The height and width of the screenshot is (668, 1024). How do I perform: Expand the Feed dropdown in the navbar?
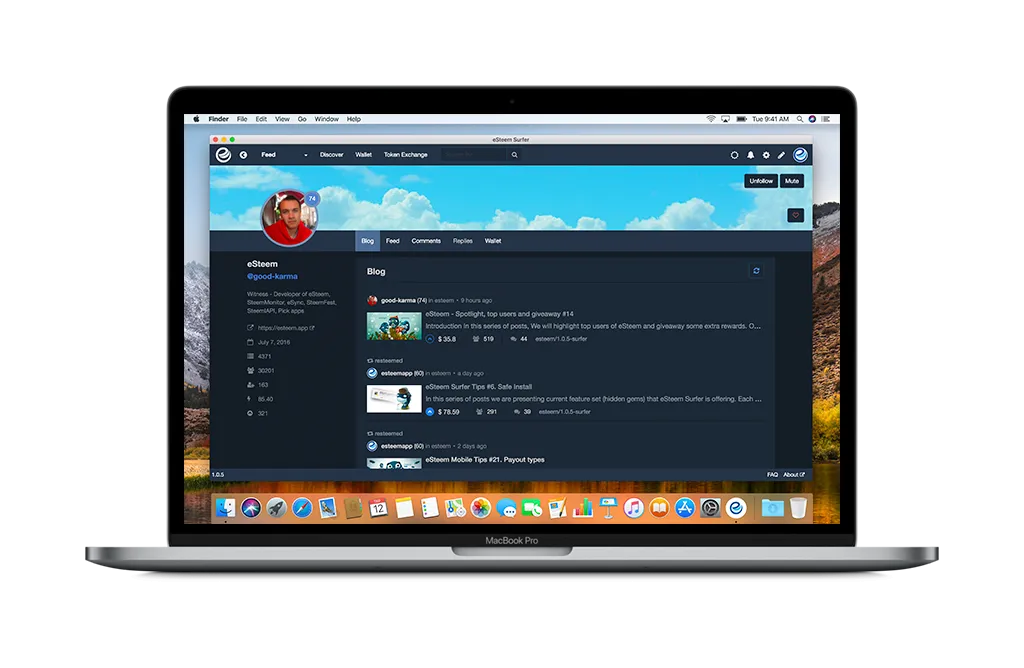click(284, 155)
